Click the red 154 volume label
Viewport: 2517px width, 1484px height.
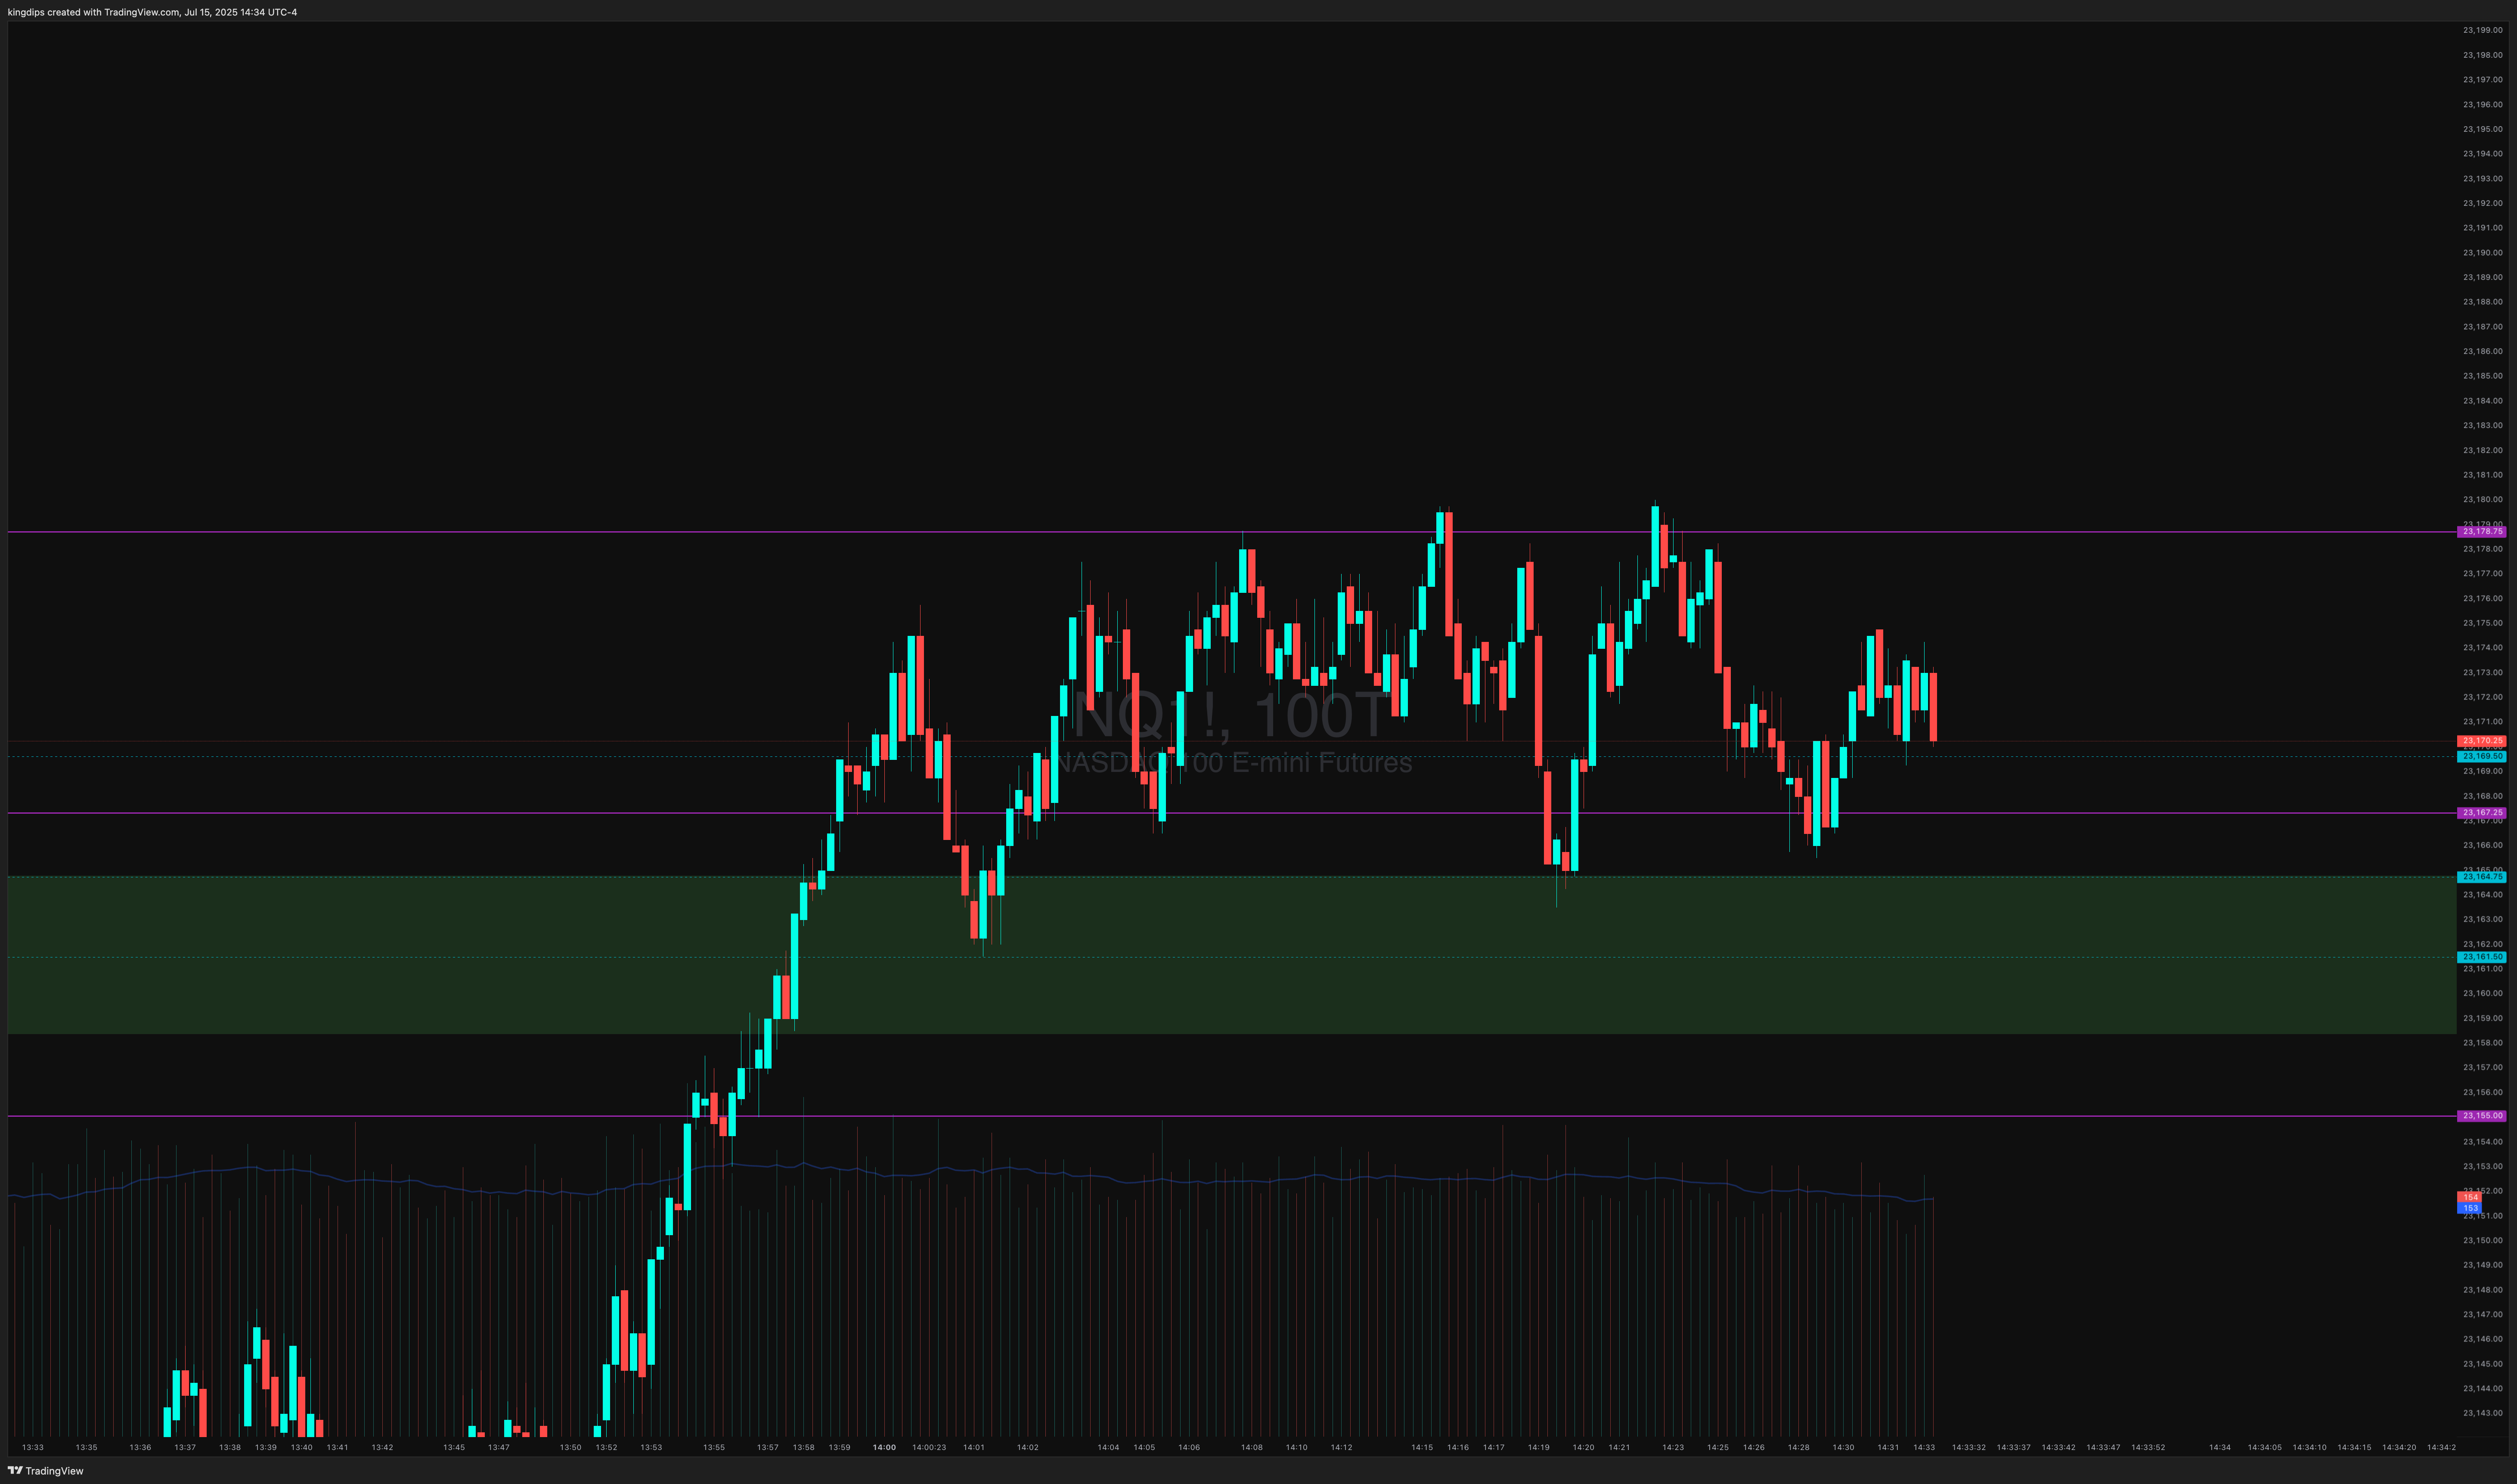[2470, 1197]
